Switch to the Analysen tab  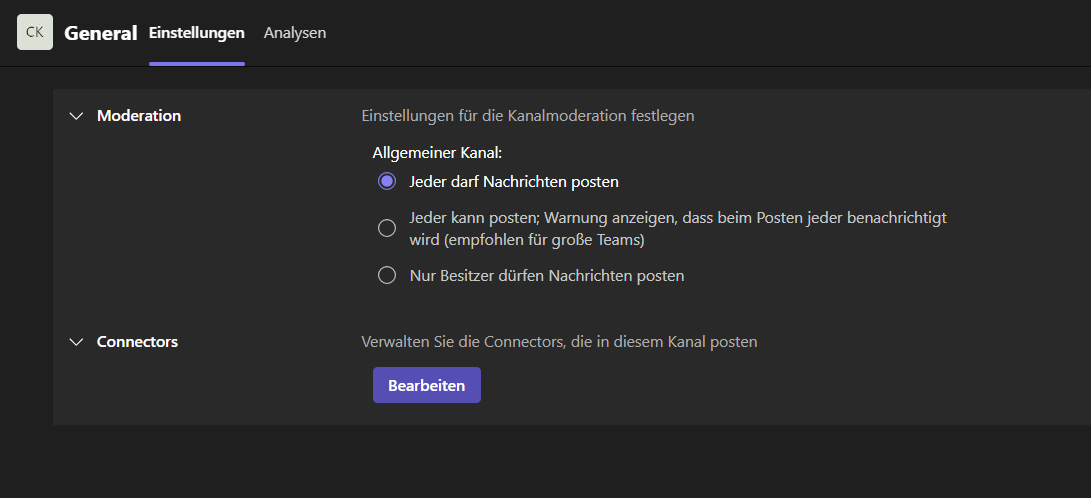[x=295, y=33]
